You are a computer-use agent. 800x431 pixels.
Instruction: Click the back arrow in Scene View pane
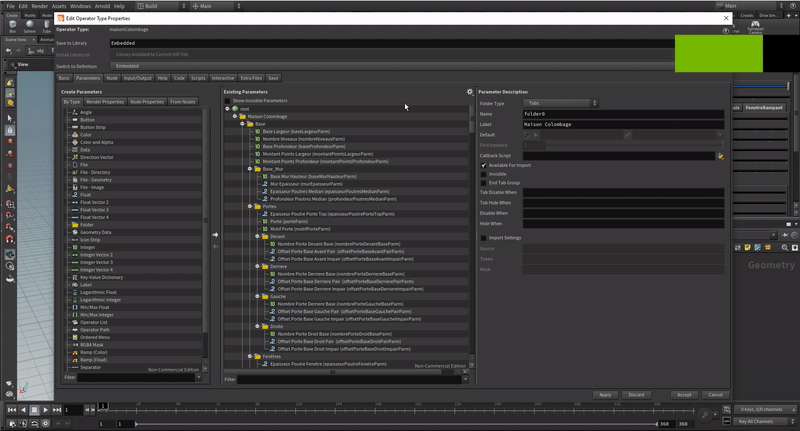click(x=9, y=50)
